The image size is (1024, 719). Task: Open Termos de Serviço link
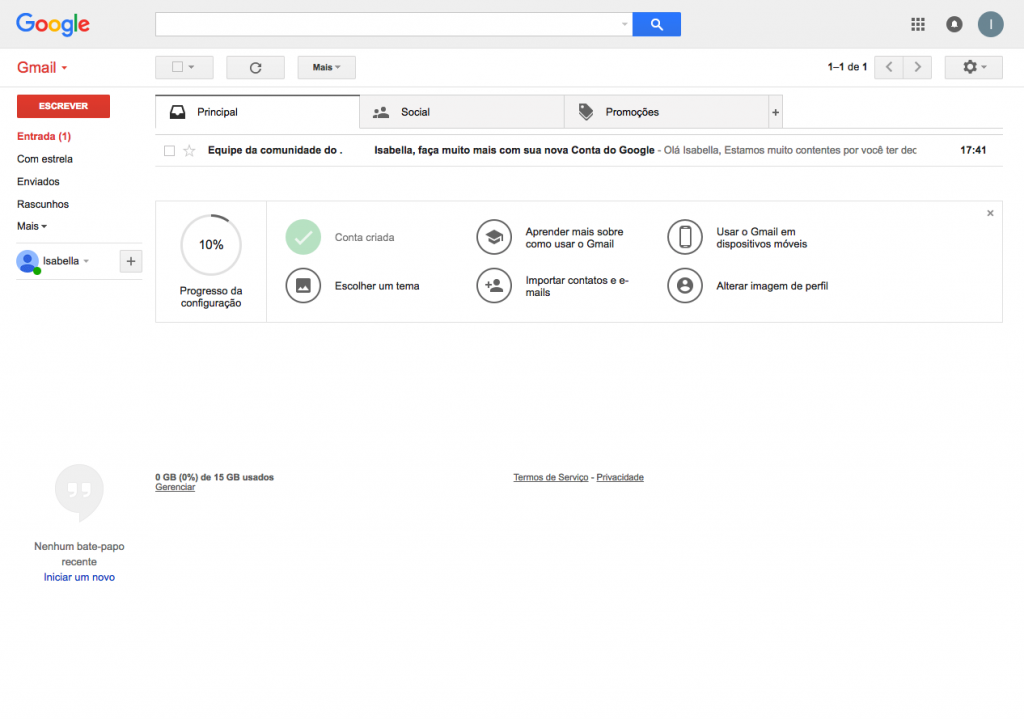point(551,477)
